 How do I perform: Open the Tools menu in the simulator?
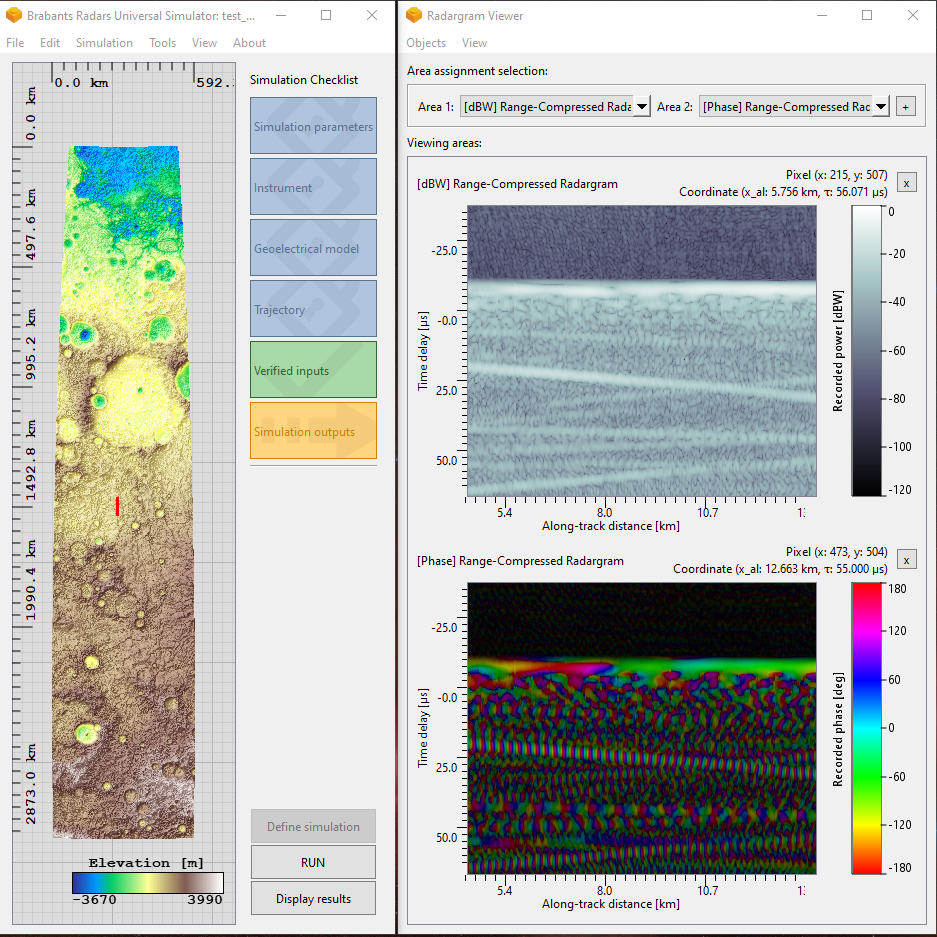(162, 42)
